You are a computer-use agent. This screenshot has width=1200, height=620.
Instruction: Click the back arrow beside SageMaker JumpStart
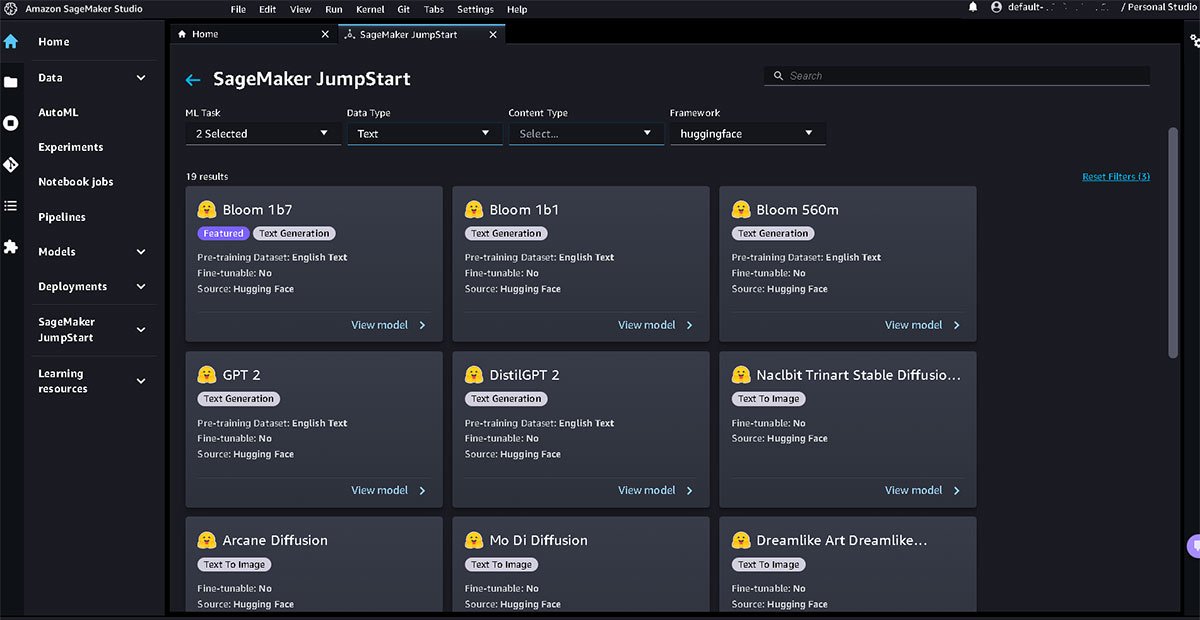(194, 80)
